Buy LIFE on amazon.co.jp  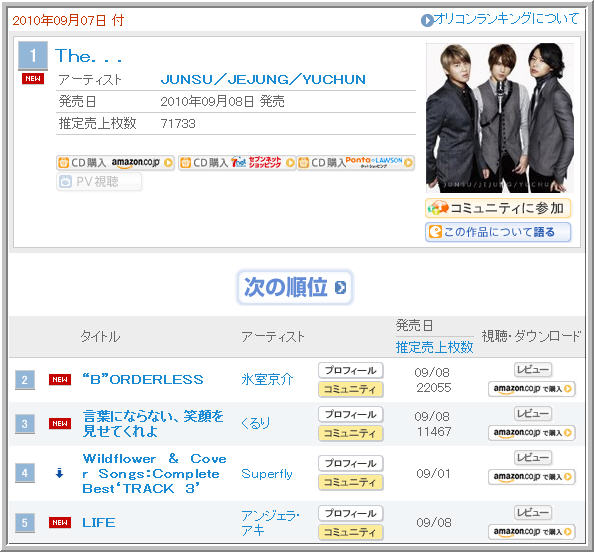click(x=532, y=532)
